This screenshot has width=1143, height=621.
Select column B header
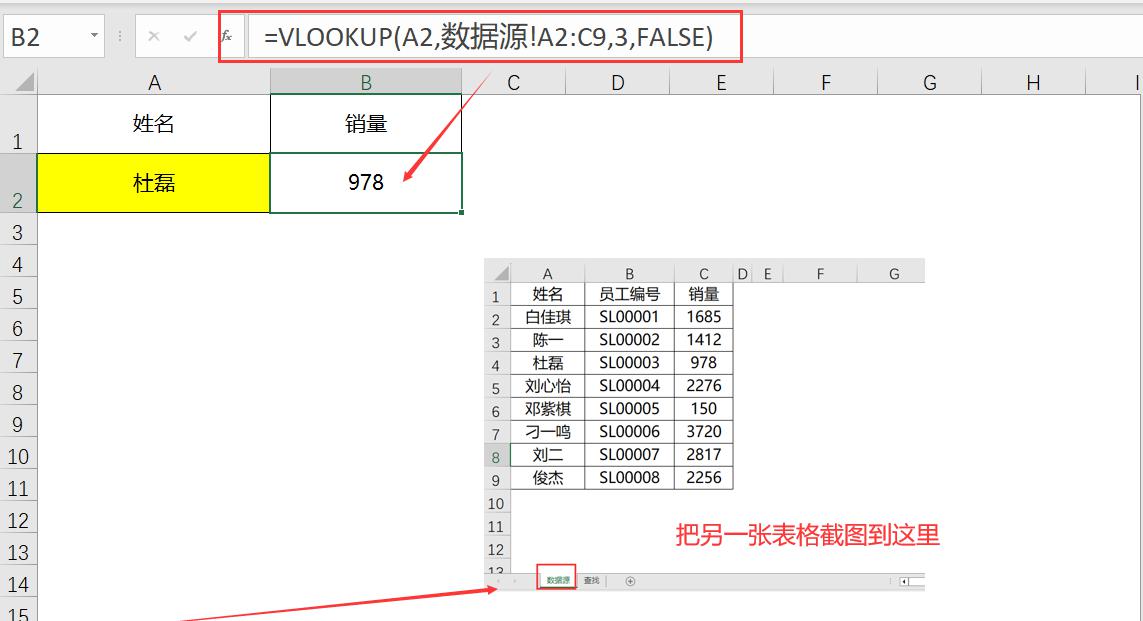coord(366,82)
